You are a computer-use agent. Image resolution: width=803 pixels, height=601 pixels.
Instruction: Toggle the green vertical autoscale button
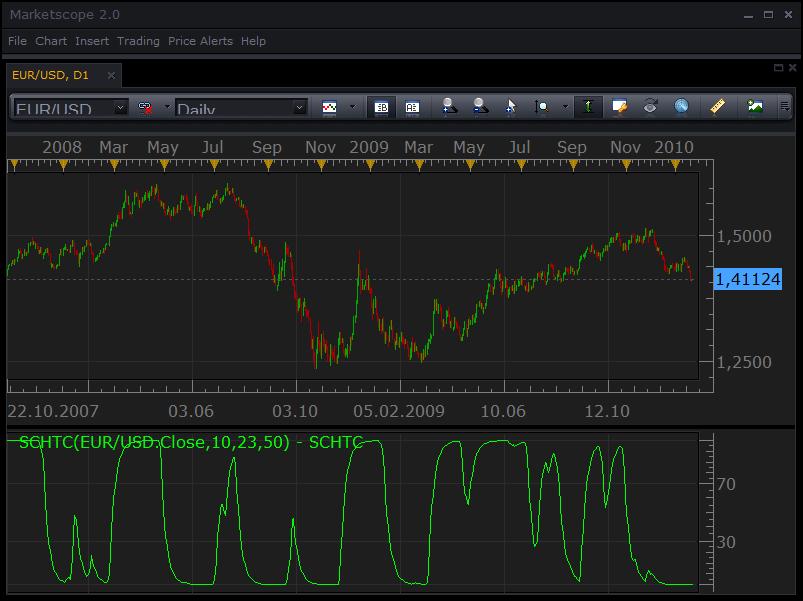[588, 106]
